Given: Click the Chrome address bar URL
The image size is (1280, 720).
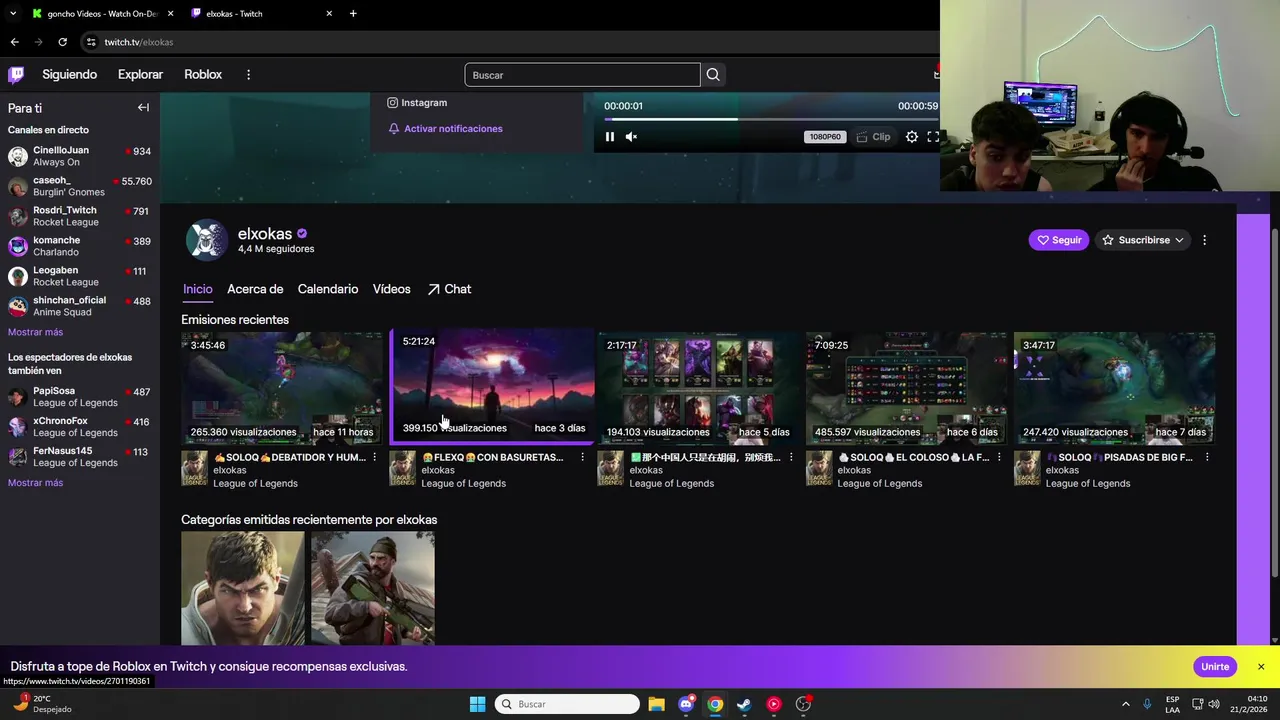Looking at the screenshot, I should (x=139, y=42).
